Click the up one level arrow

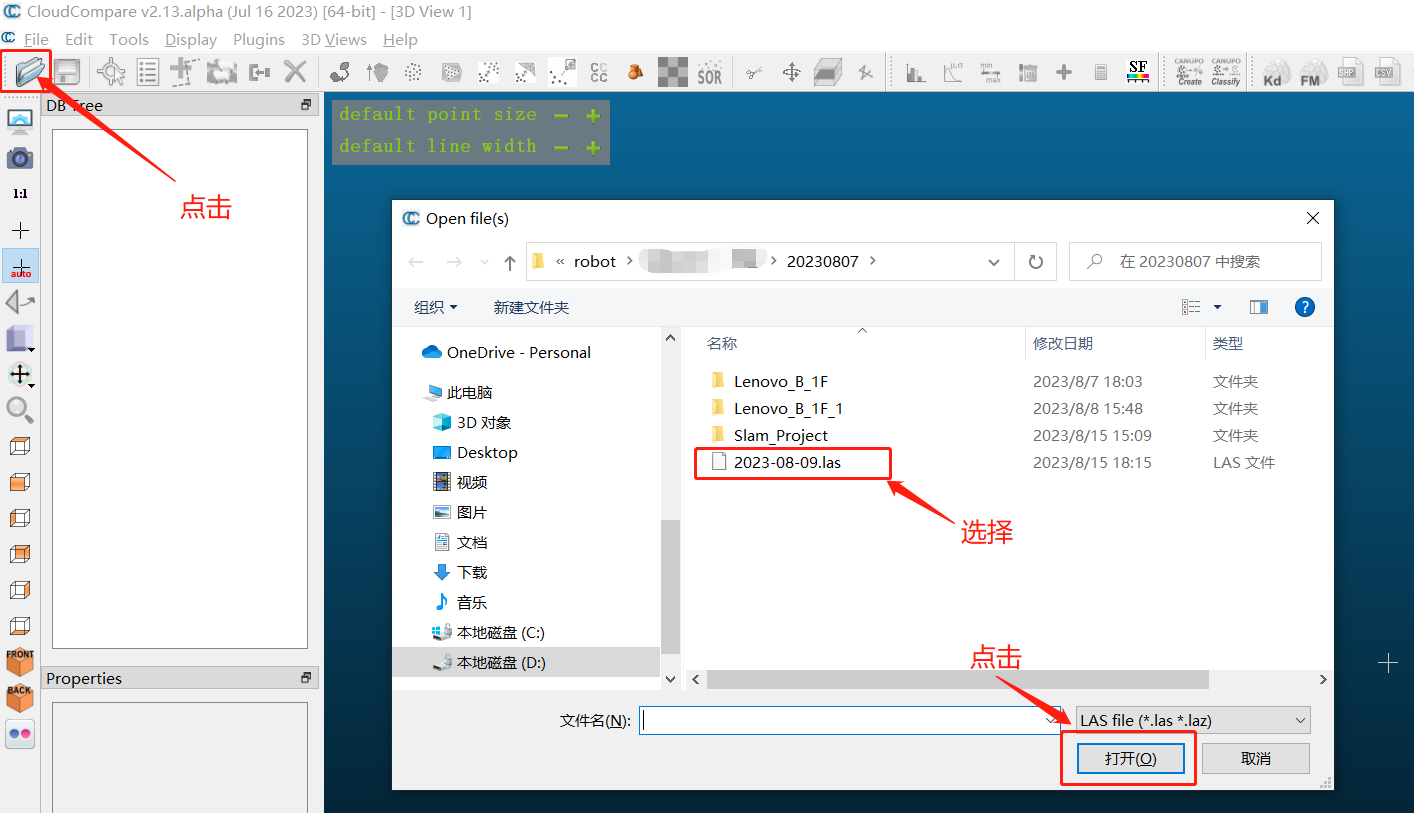510,262
